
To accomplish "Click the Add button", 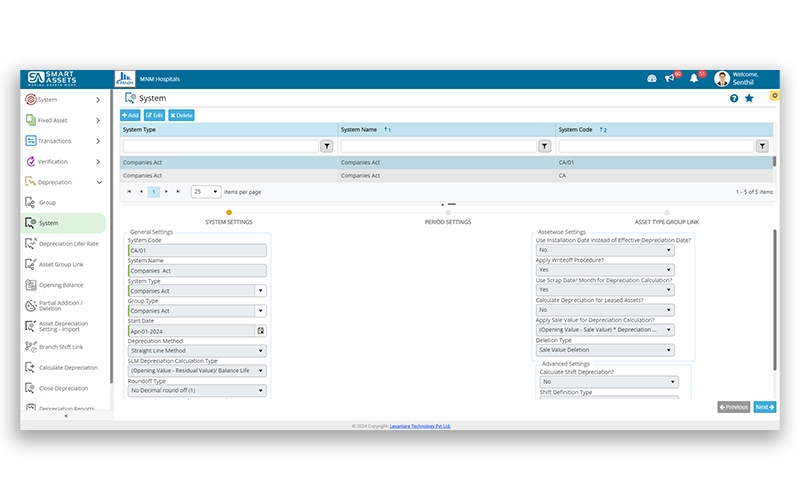I will pyautogui.click(x=130, y=115).
